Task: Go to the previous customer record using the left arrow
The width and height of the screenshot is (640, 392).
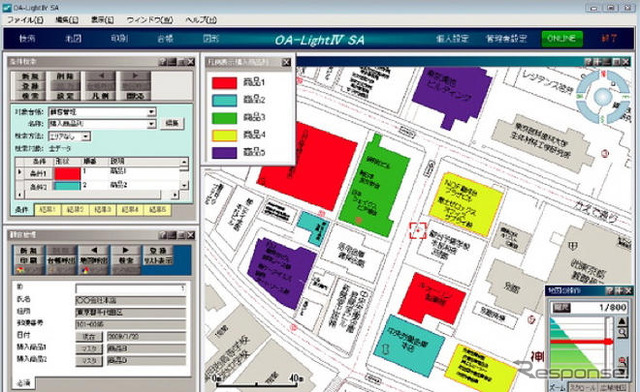Action: click(94, 250)
